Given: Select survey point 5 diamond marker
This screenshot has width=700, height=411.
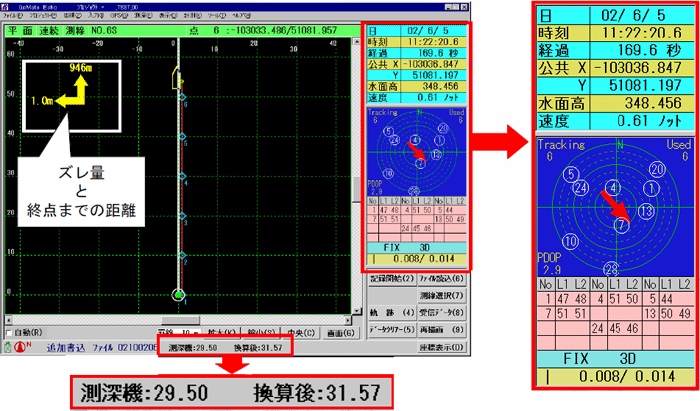Looking at the screenshot, I should pyautogui.click(x=182, y=137).
